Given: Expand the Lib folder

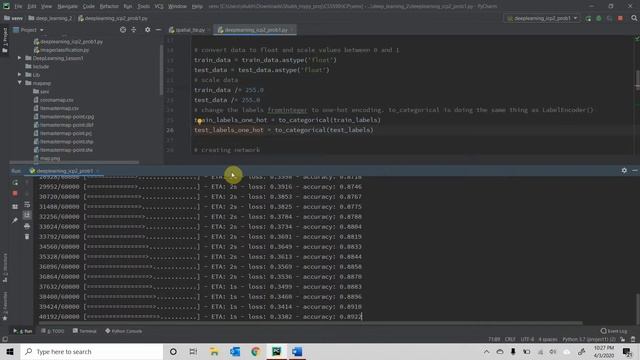Looking at the screenshot, I should (19, 75).
